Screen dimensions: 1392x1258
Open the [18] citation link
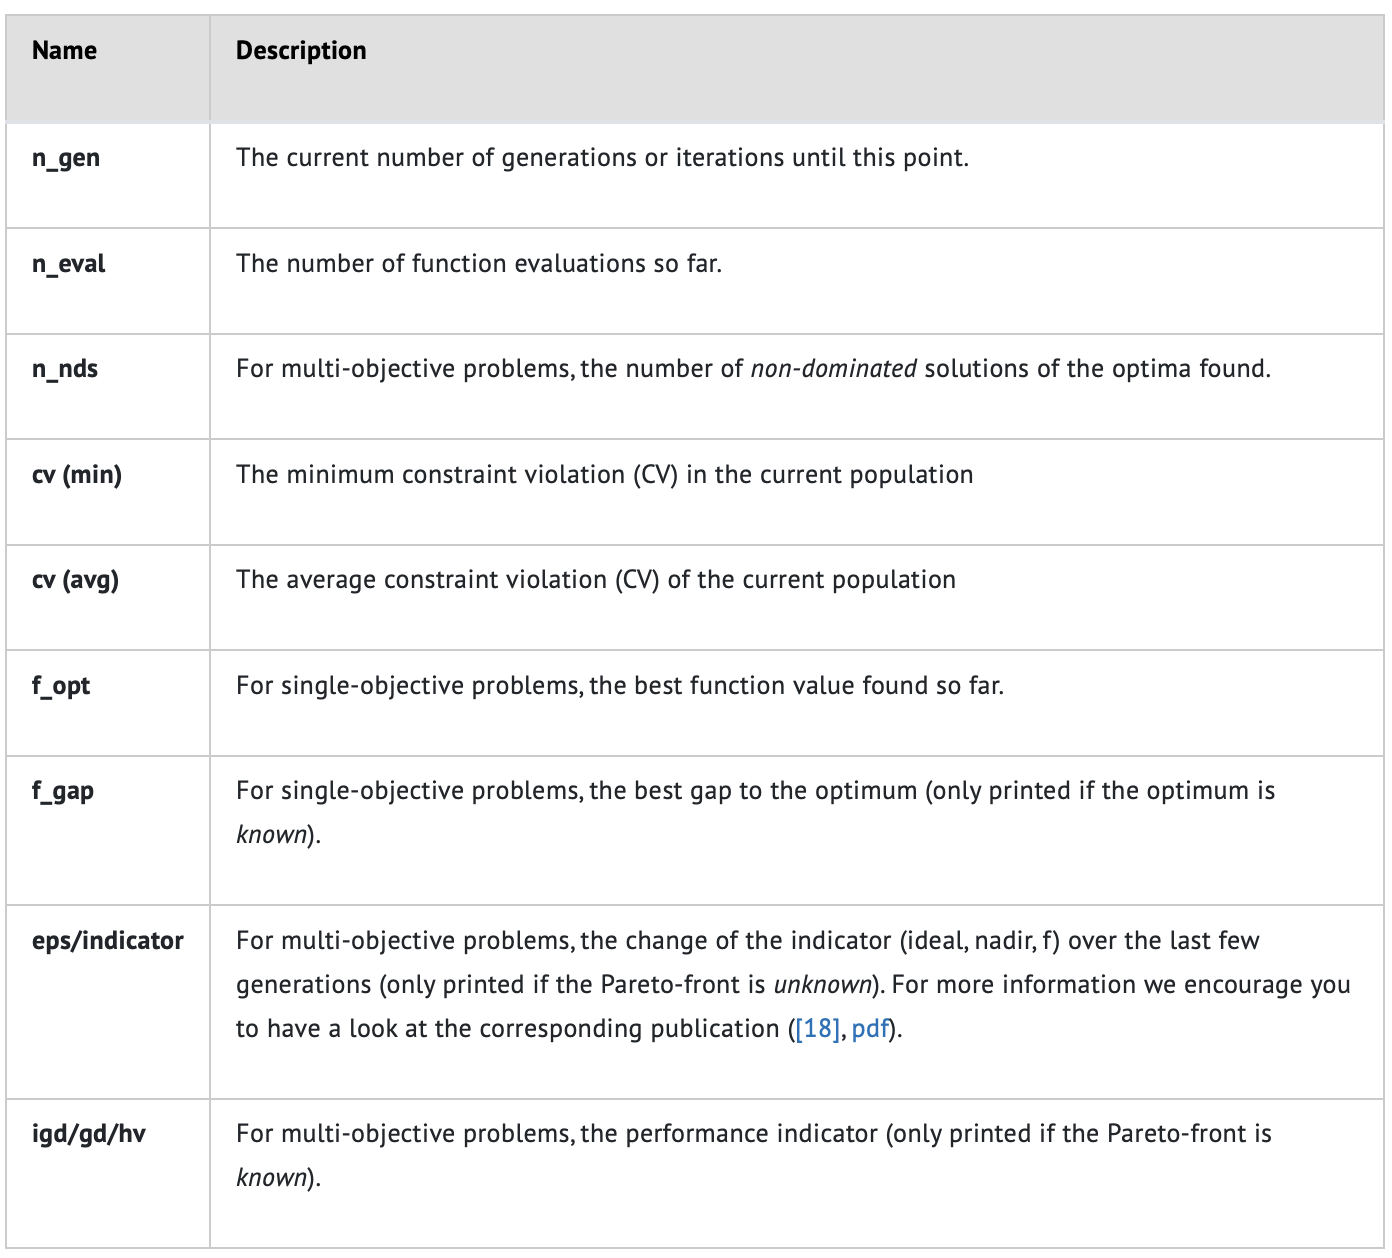coord(818,1029)
